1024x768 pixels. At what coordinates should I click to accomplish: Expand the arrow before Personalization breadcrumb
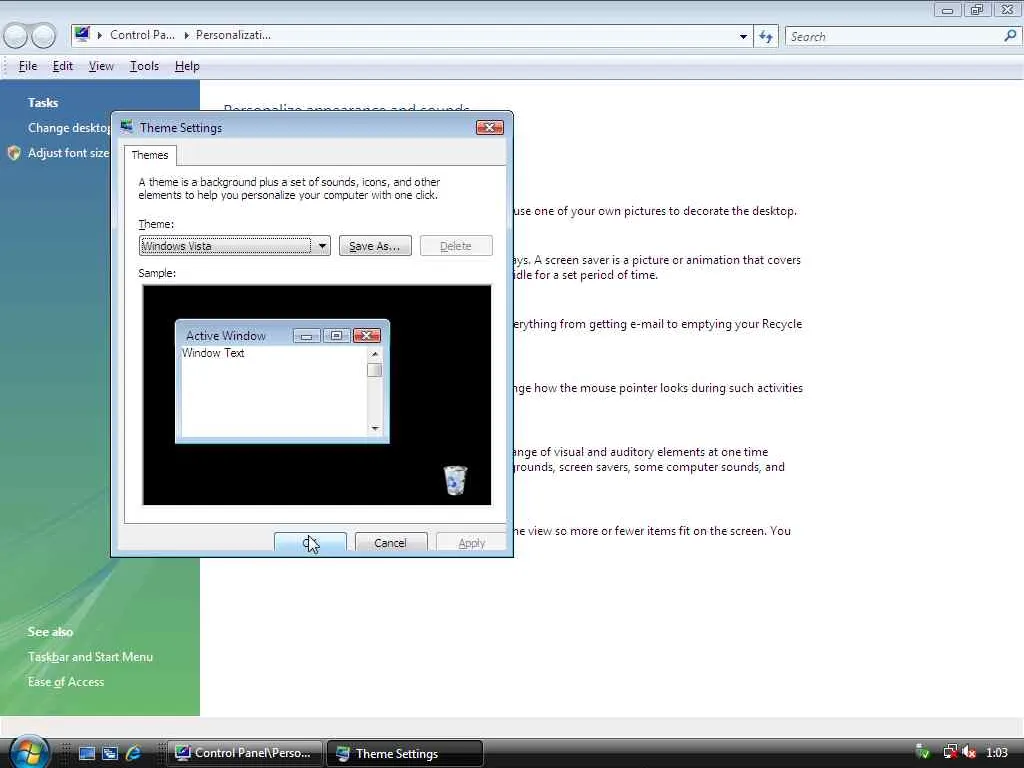coord(186,35)
